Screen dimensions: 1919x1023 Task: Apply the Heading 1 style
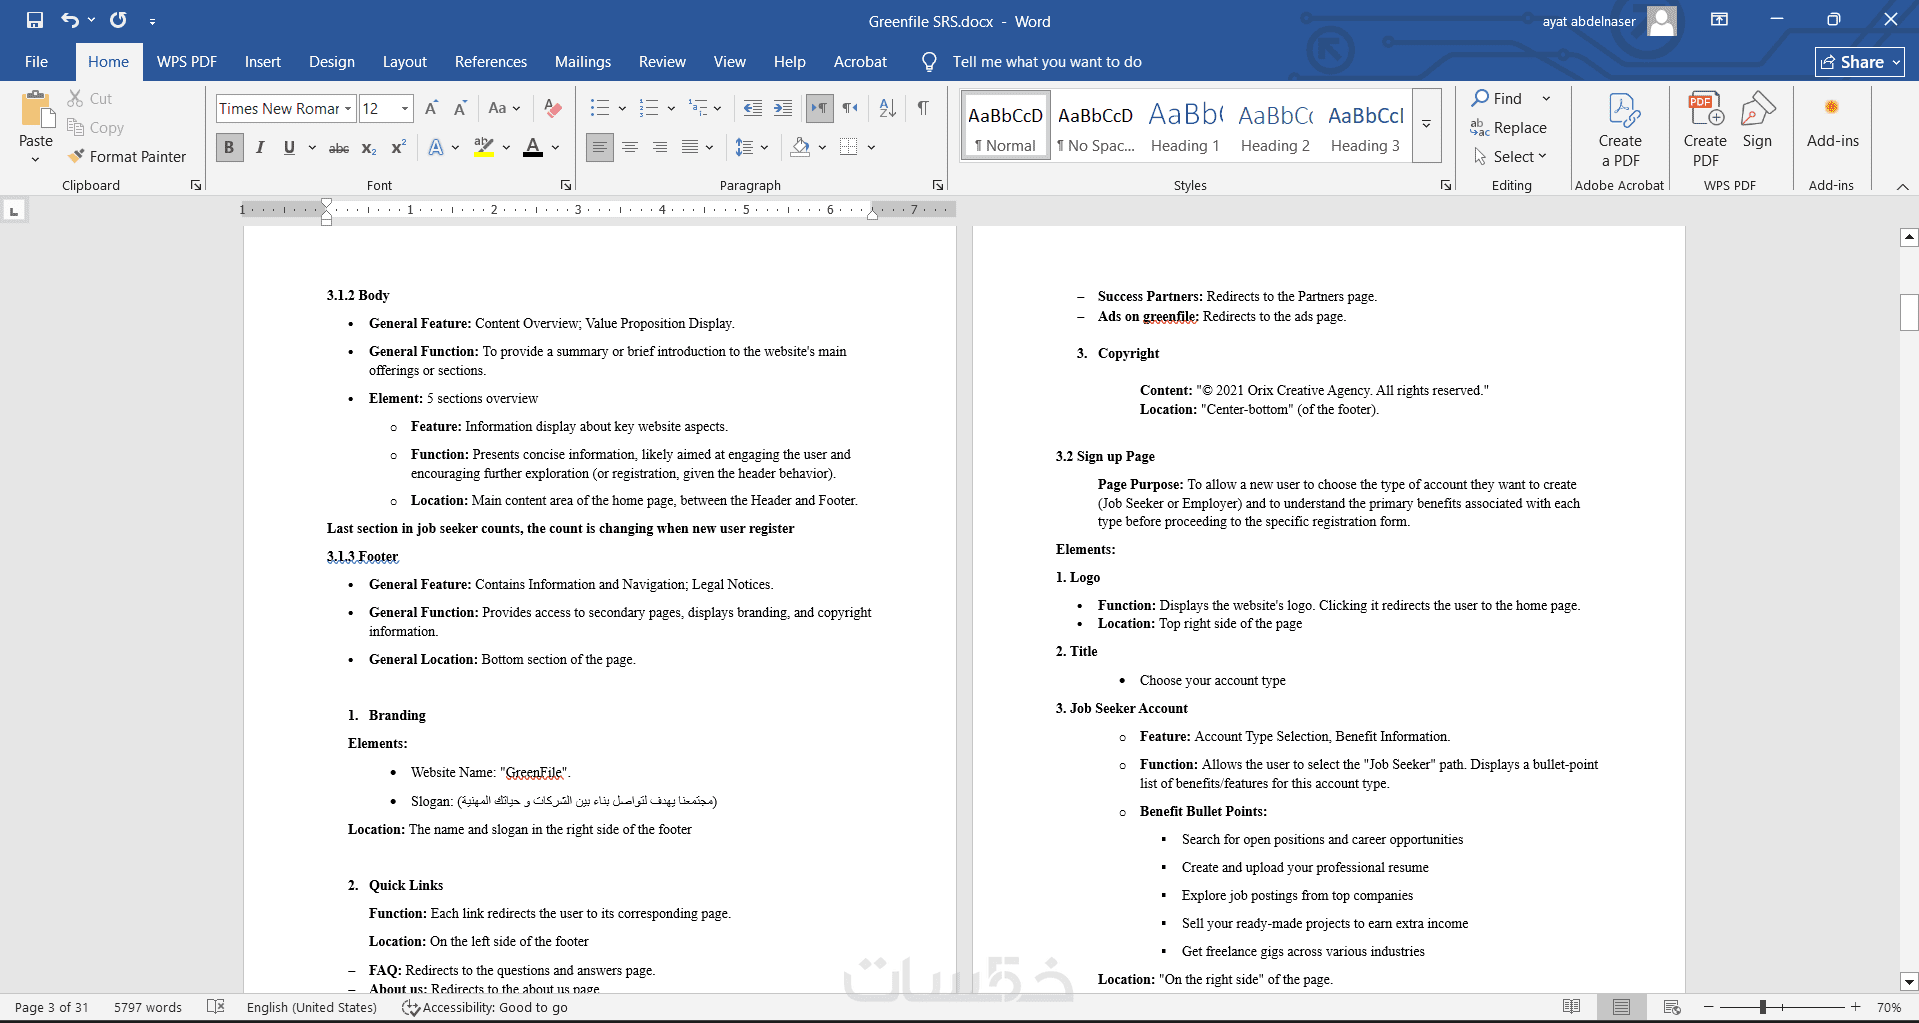click(x=1185, y=125)
